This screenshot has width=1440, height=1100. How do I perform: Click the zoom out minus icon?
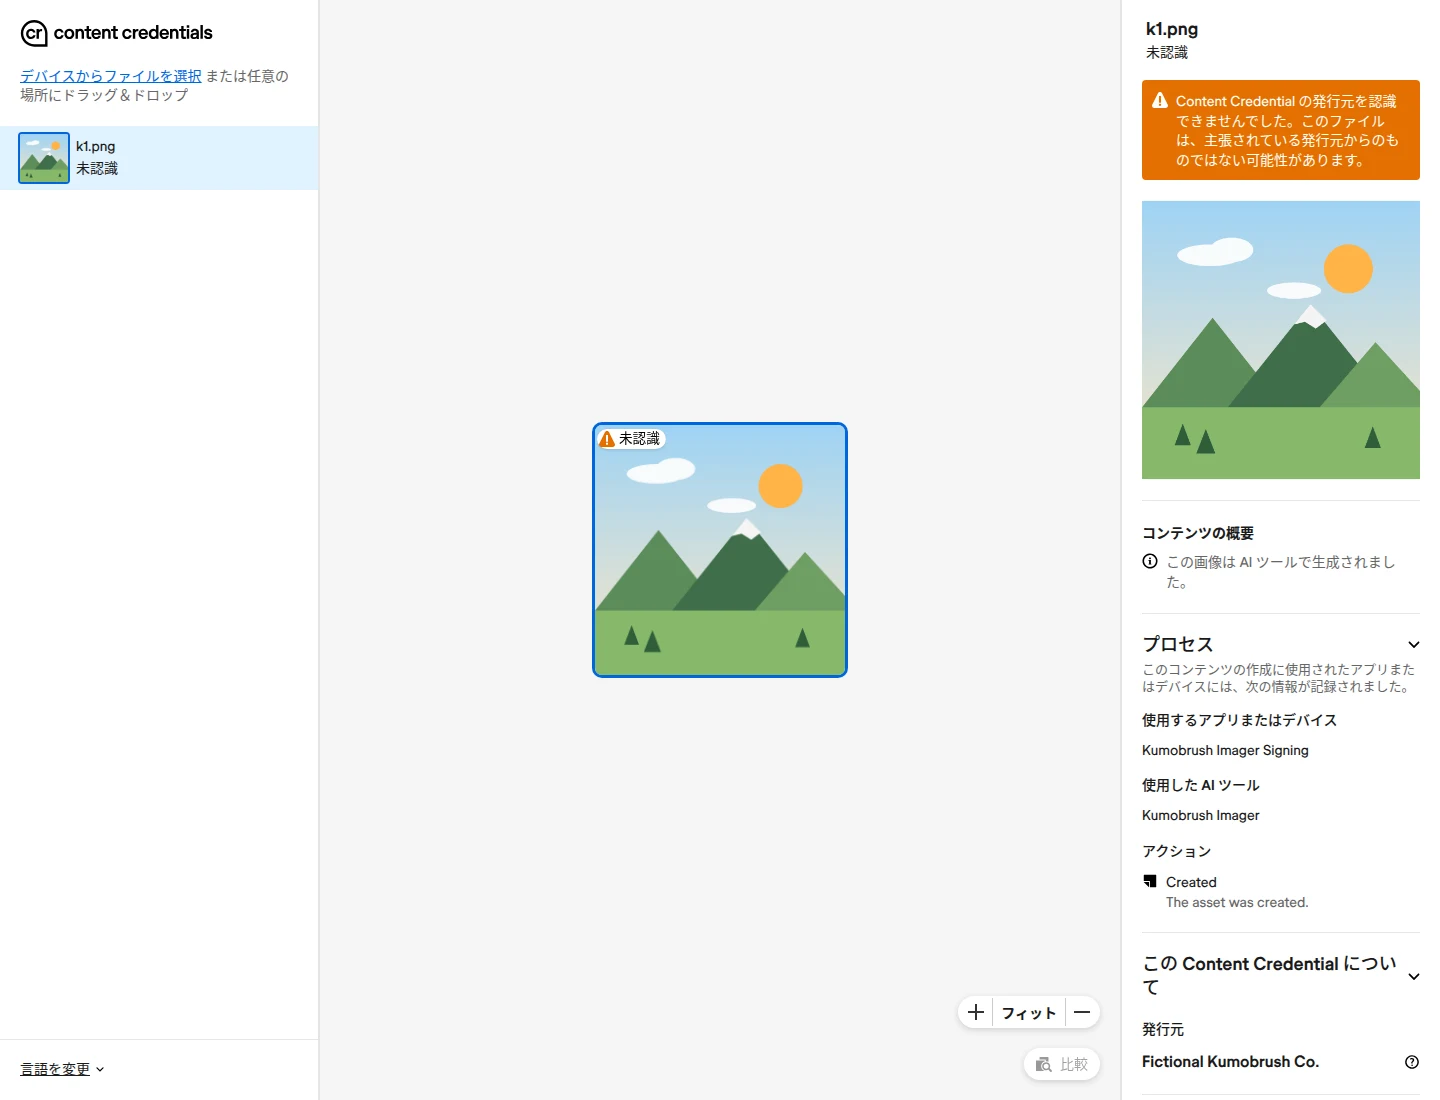[1082, 1012]
